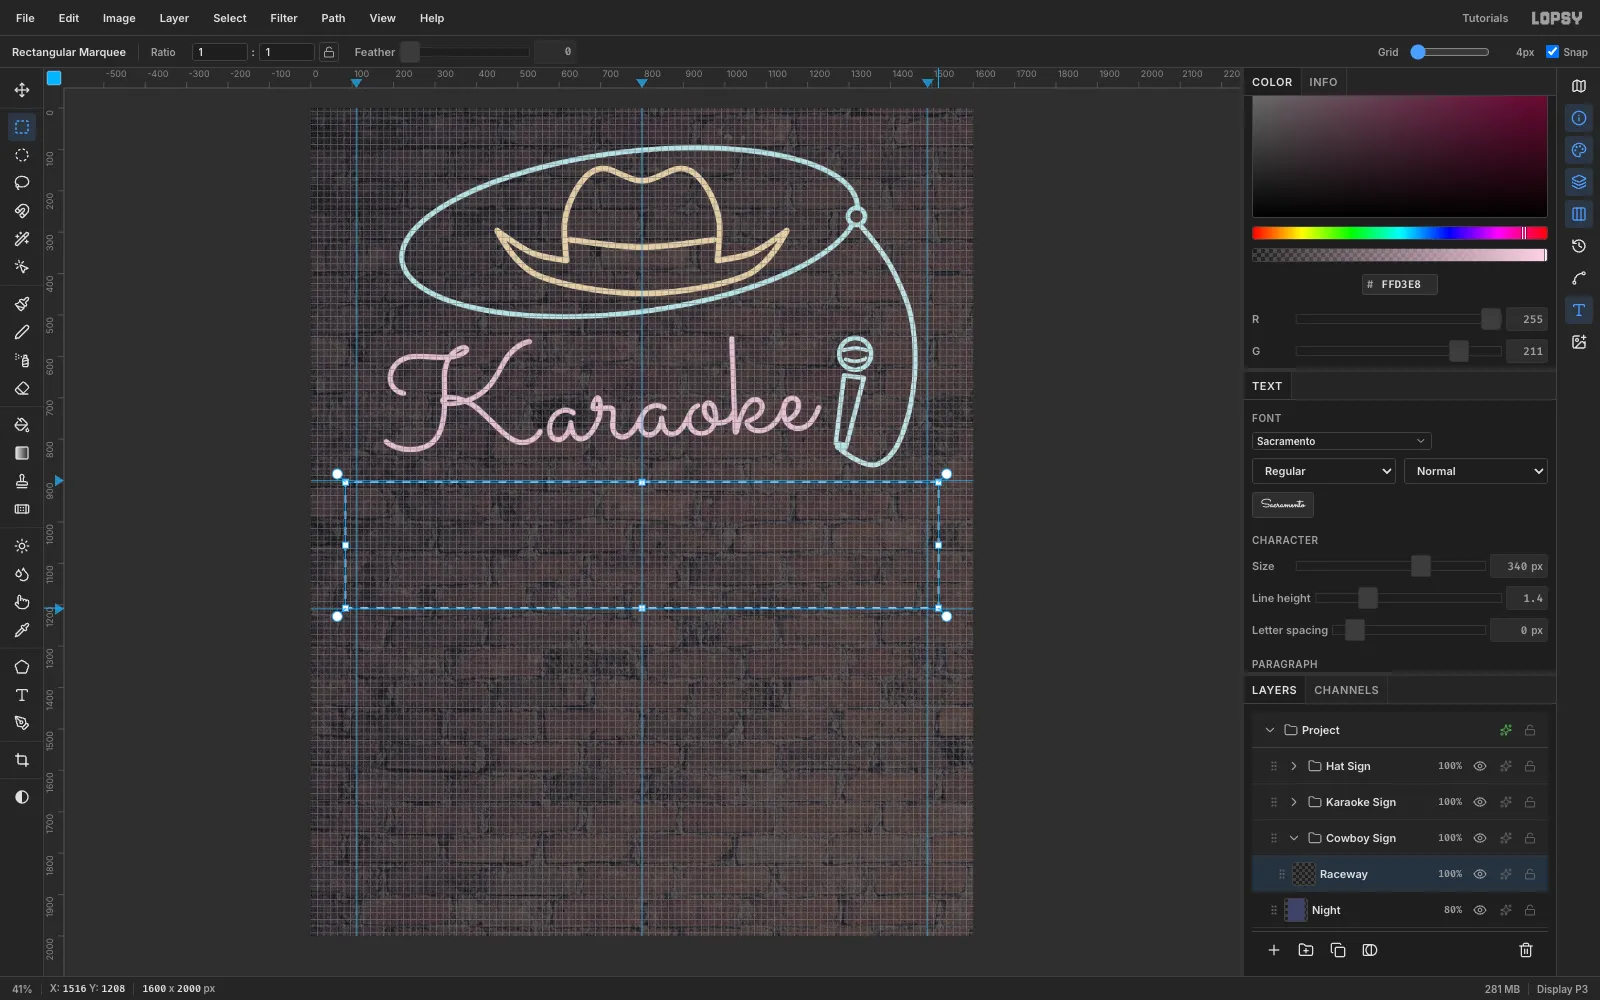
Task: Delete layer with trash icon
Action: point(1526,950)
